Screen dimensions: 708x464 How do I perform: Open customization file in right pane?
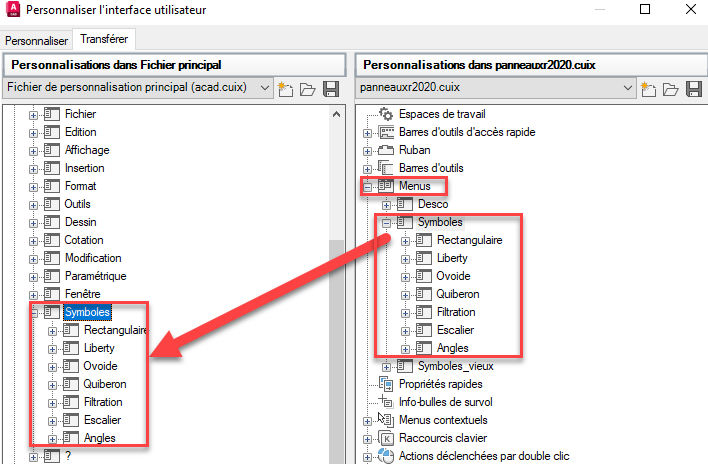coord(671,89)
